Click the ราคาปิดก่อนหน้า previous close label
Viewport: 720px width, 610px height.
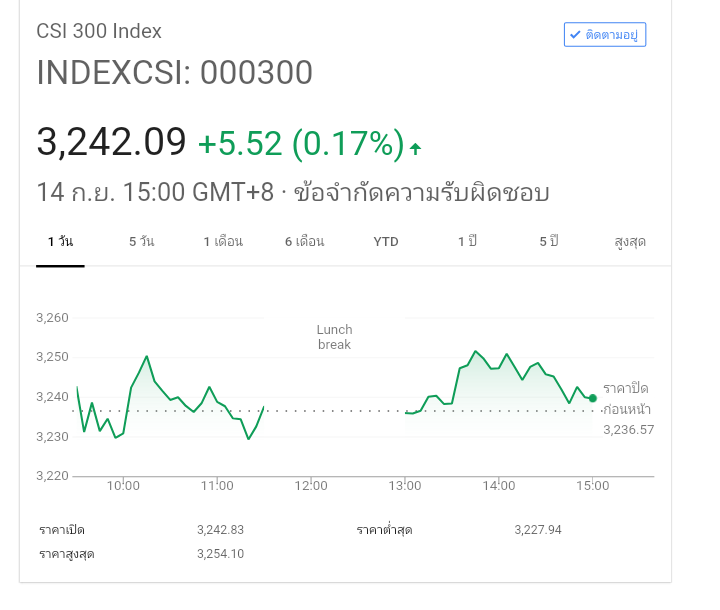coord(626,398)
